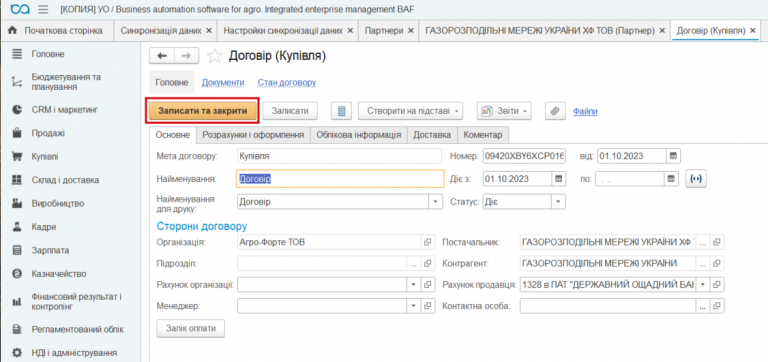Click the validity period button beside 'по' date

pyautogui.click(x=696, y=179)
